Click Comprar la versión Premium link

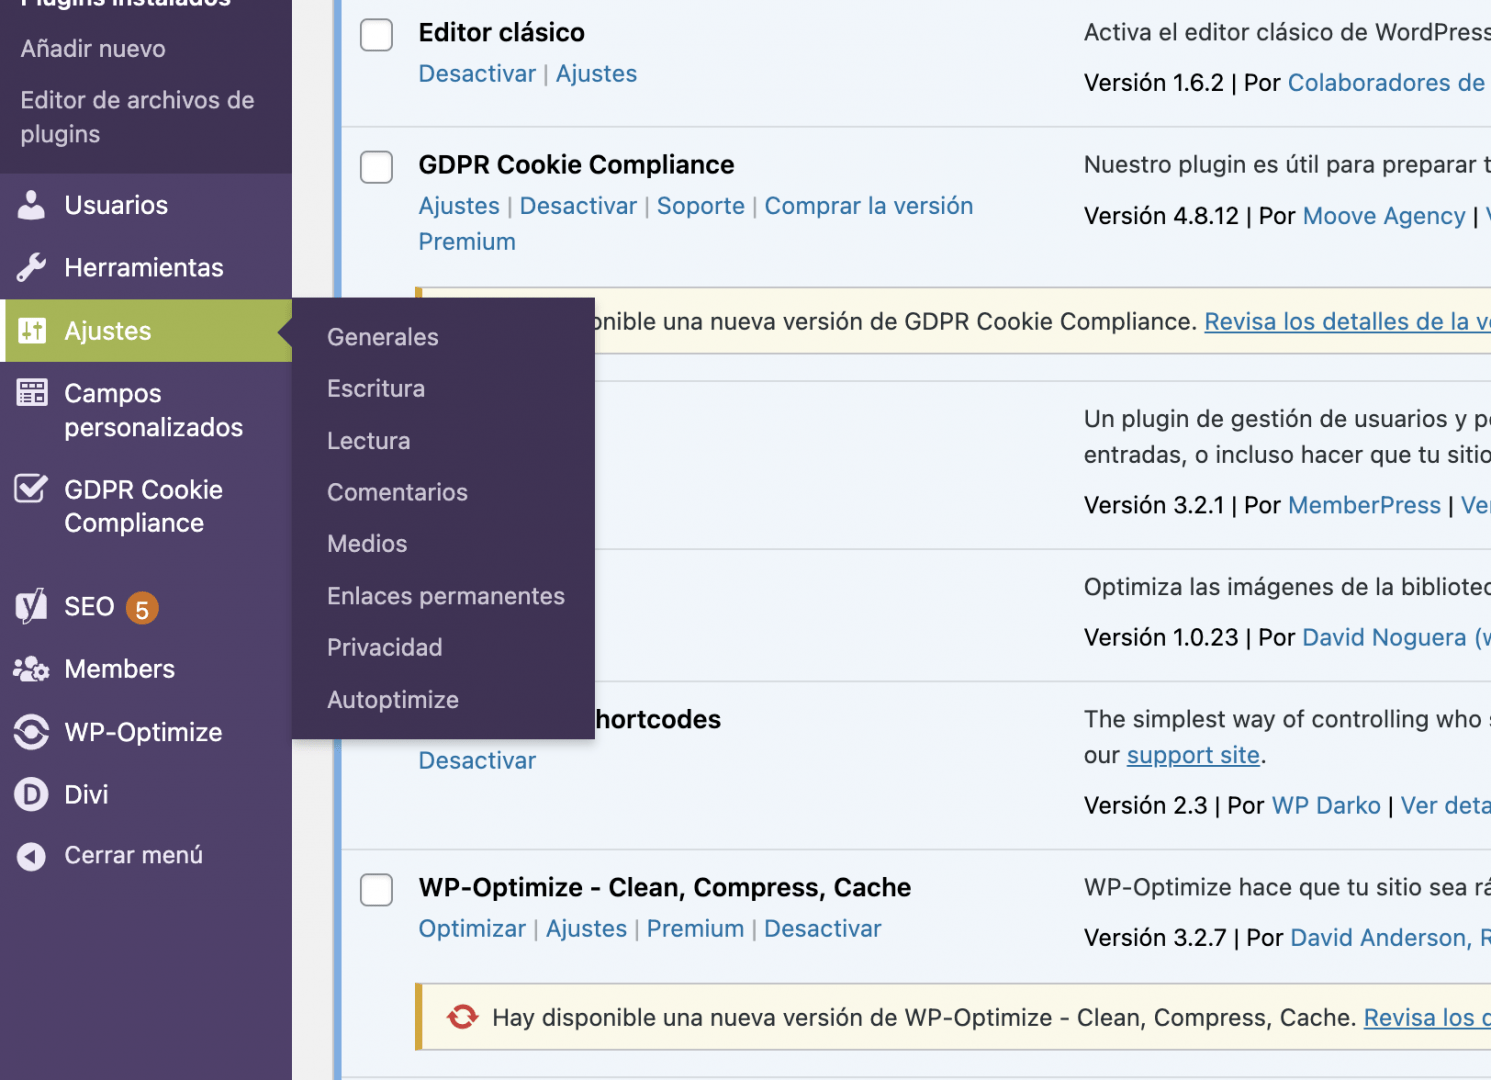click(x=696, y=224)
